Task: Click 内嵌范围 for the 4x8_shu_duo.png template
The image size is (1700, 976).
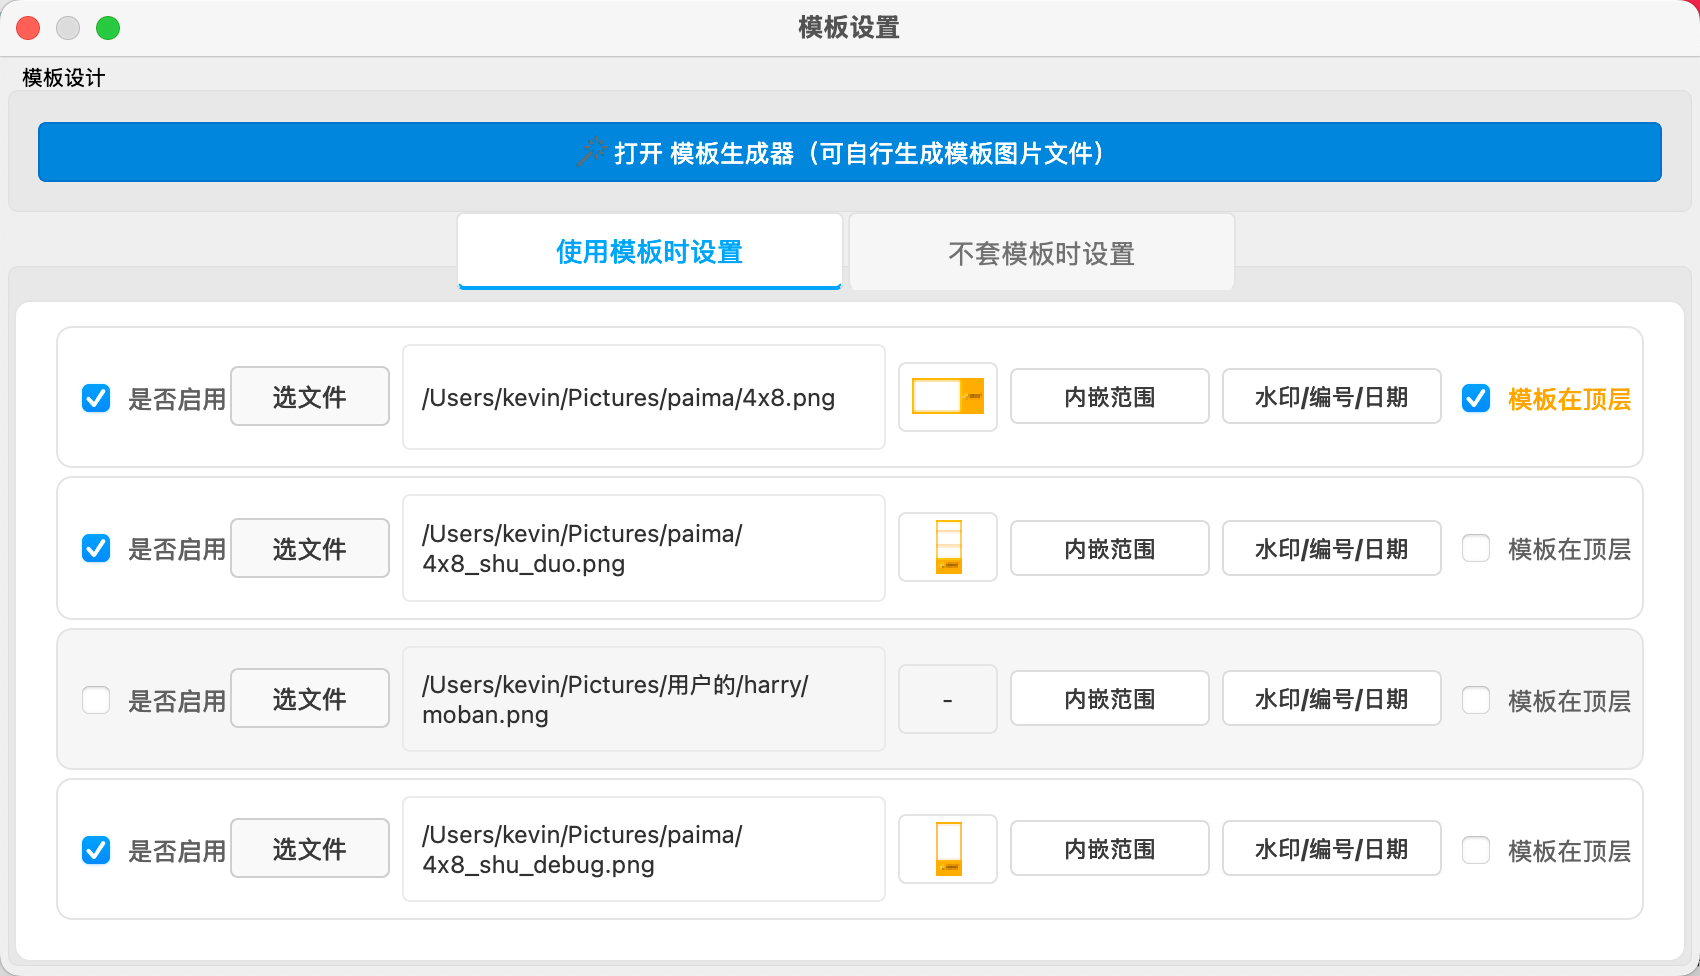Action: (x=1109, y=548)
